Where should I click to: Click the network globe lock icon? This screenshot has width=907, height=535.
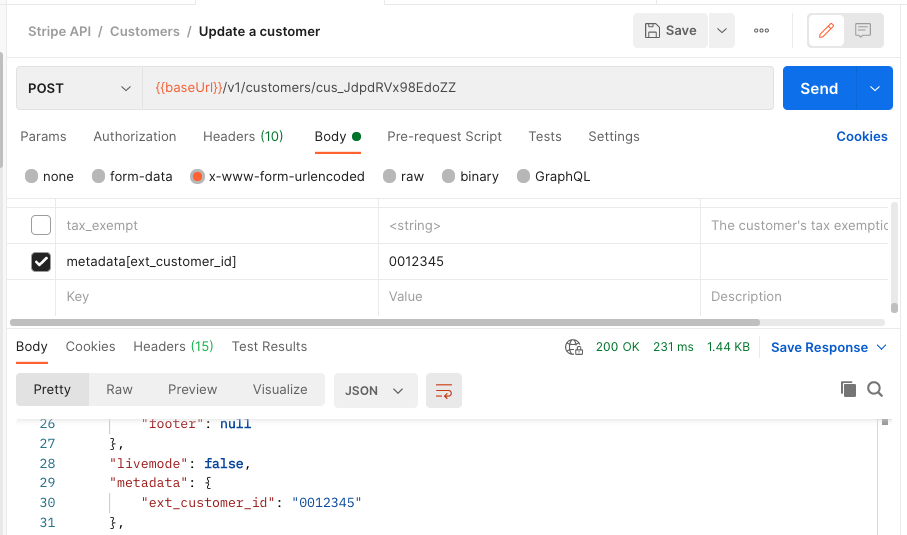click(574, 347)
